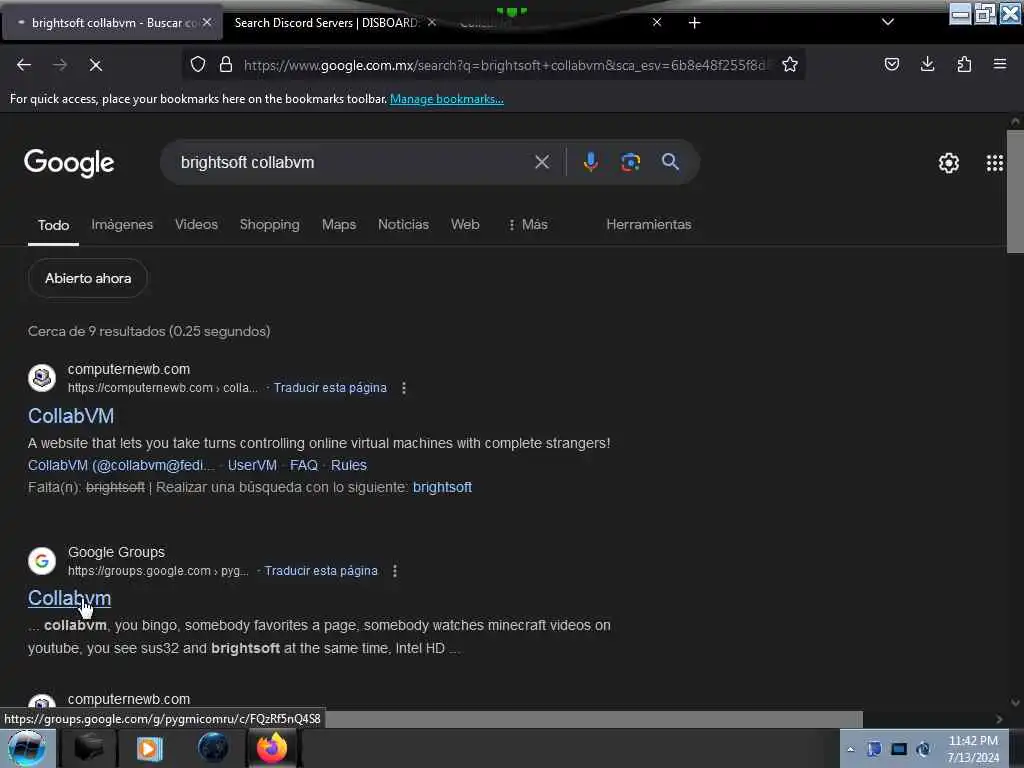Focus the Google search input field
The width and height of the screenshot is (1024, 768).
(x=353, y=162)
